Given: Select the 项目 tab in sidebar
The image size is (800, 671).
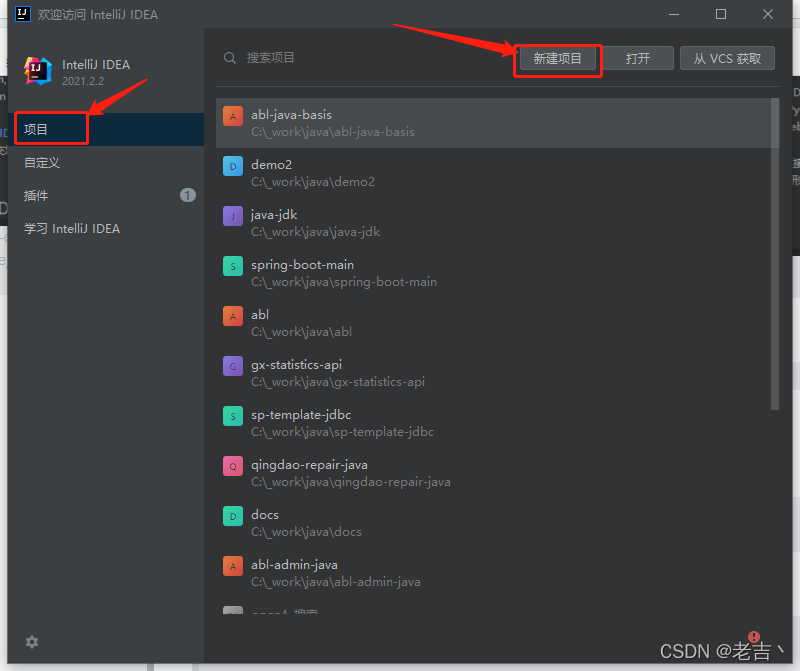Looking at the screenshot, I should [106, 130].
